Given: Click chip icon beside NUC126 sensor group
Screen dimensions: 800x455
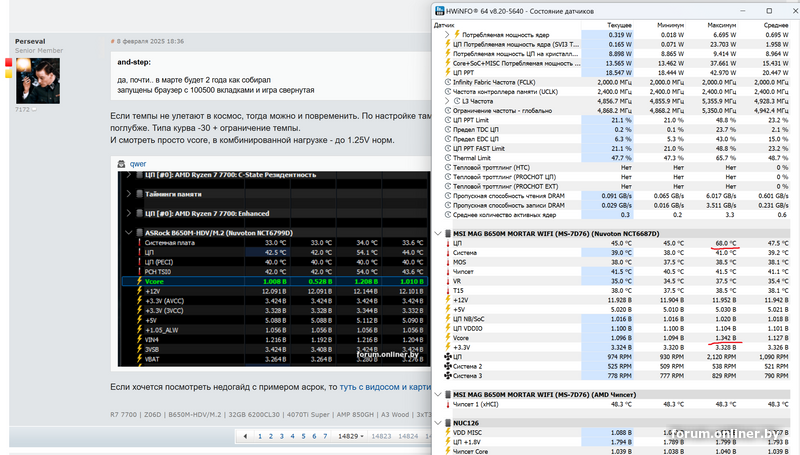Looking at the screenshot, I should 448,423.
